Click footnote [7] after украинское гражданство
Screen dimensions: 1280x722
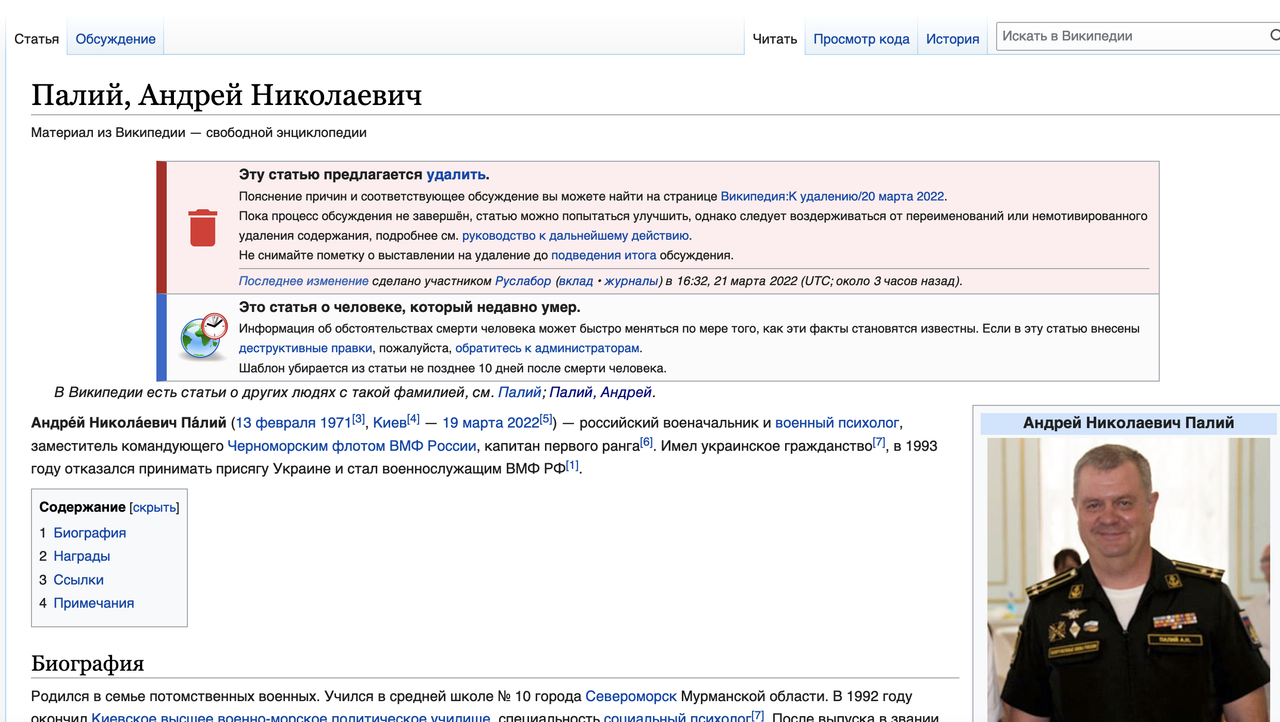tap(879, 442)
